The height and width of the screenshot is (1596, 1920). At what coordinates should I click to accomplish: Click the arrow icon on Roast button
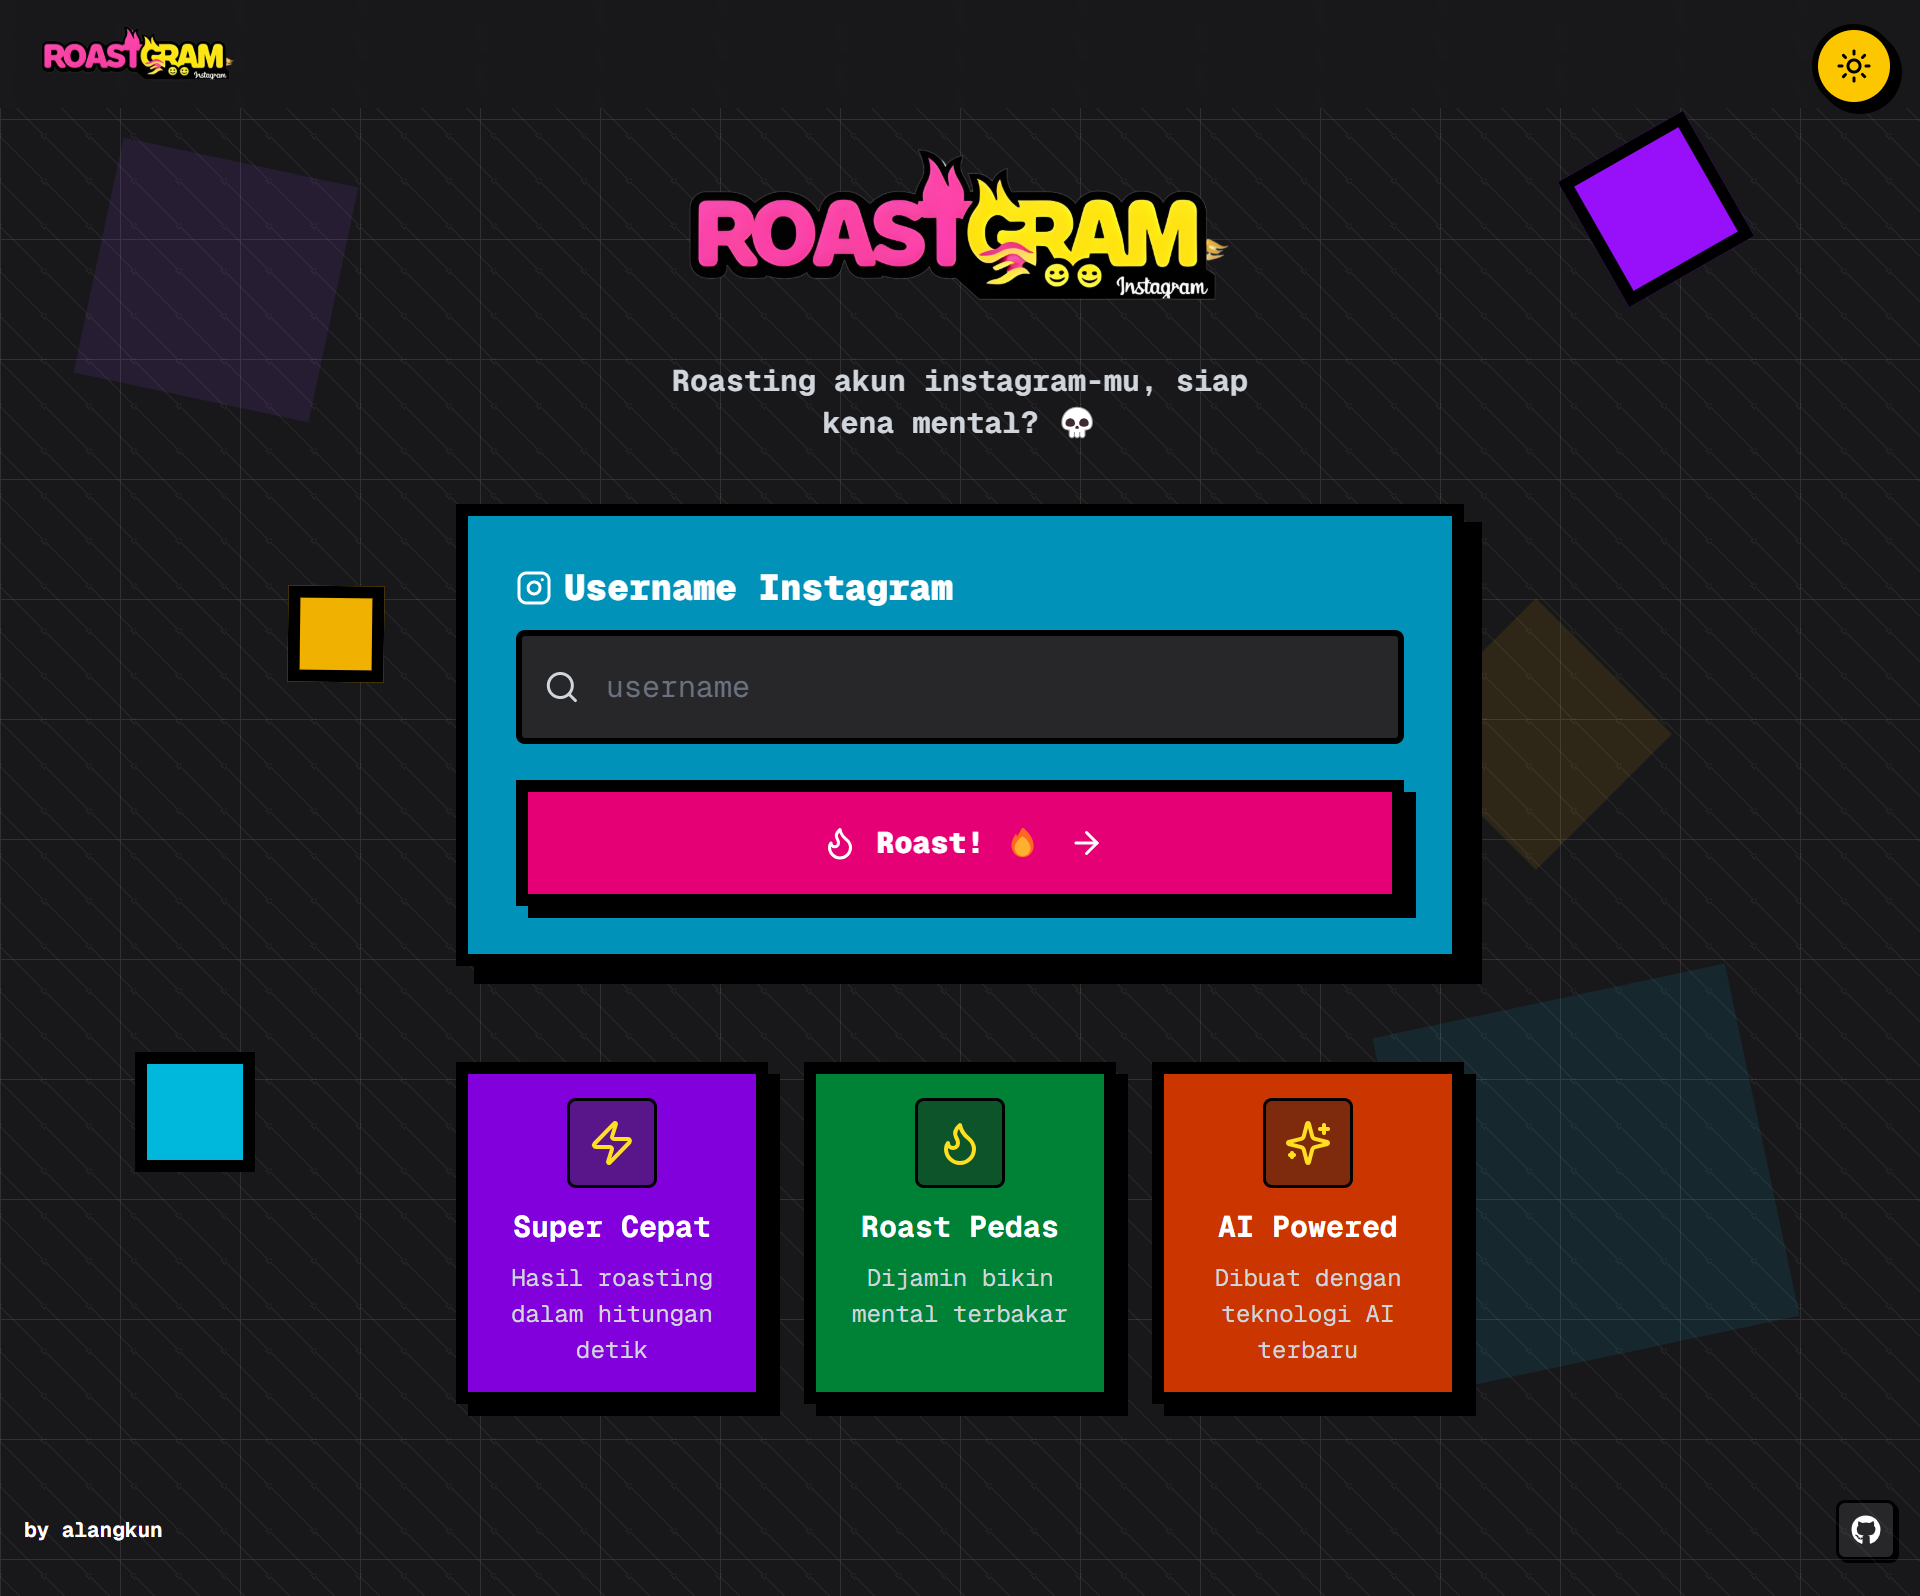1086,844
